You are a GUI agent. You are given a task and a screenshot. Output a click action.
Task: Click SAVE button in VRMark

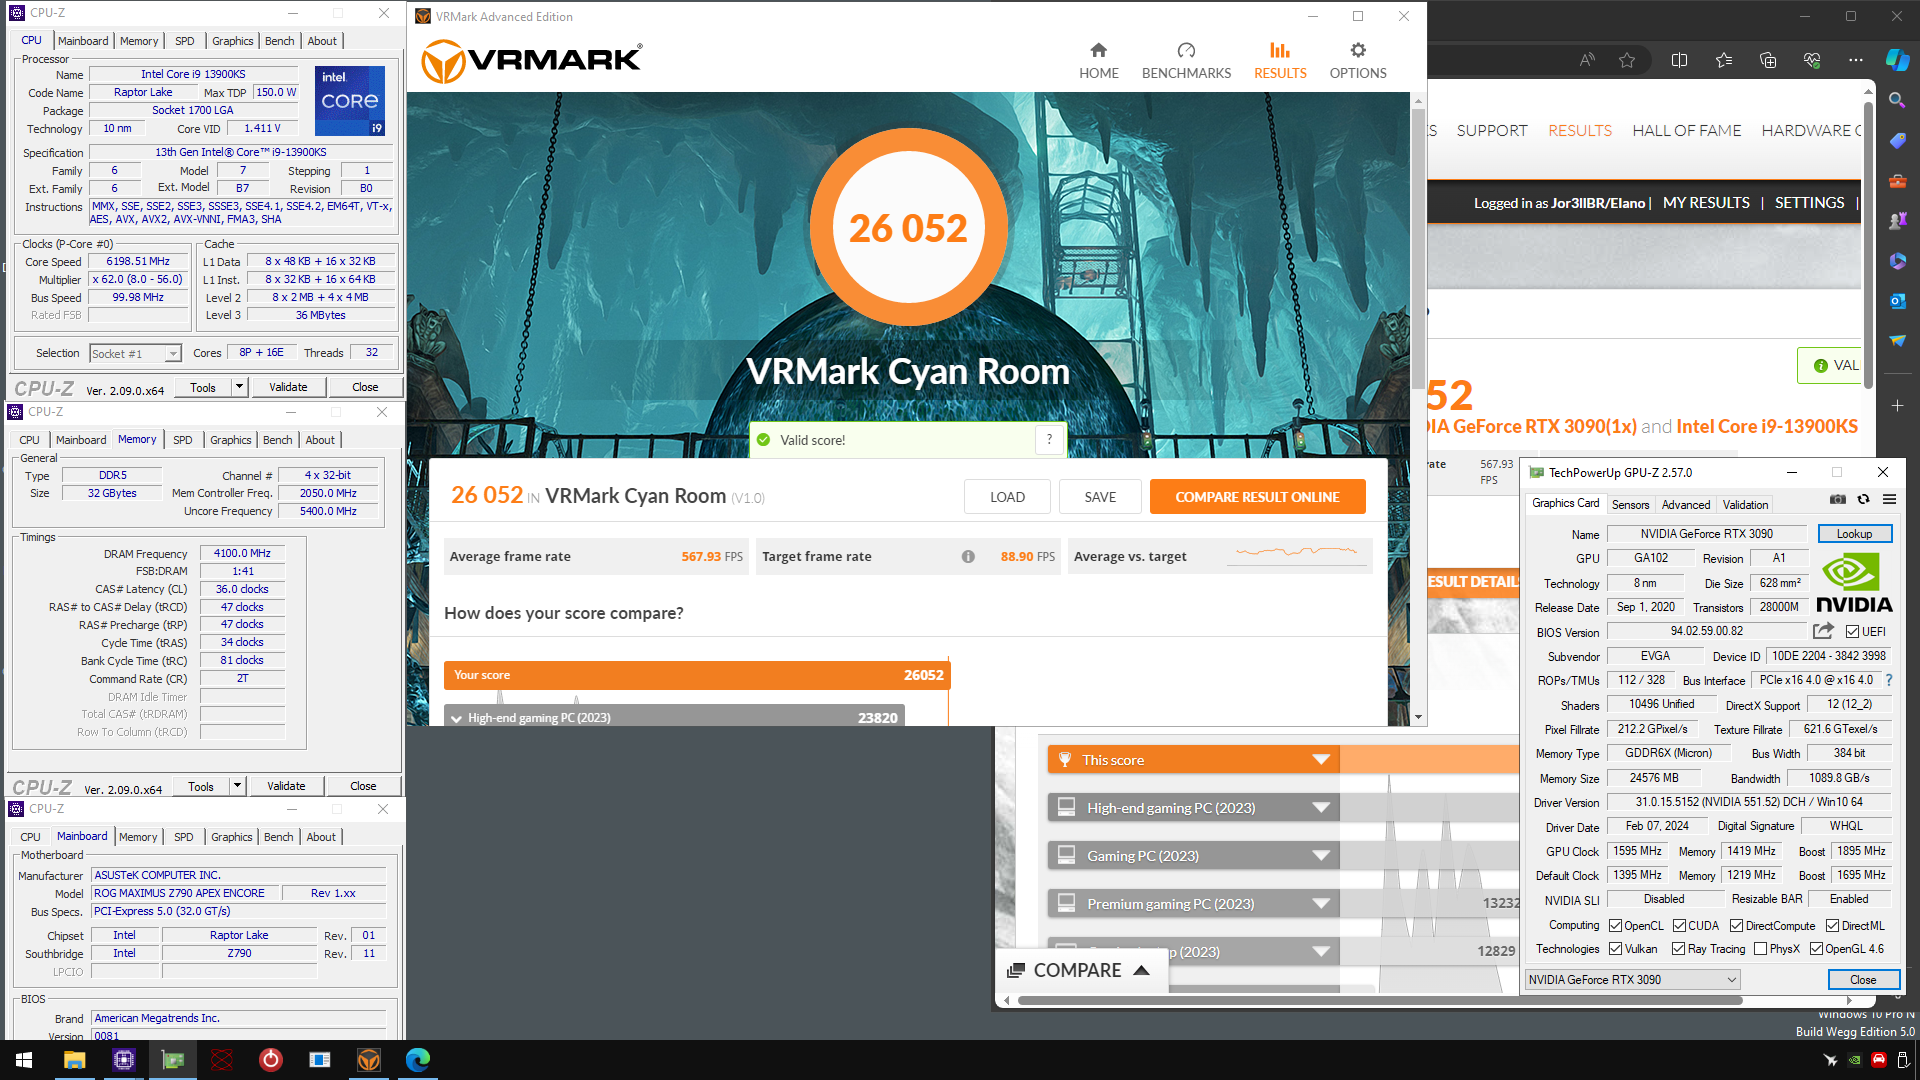click(x=1100, y=497)
